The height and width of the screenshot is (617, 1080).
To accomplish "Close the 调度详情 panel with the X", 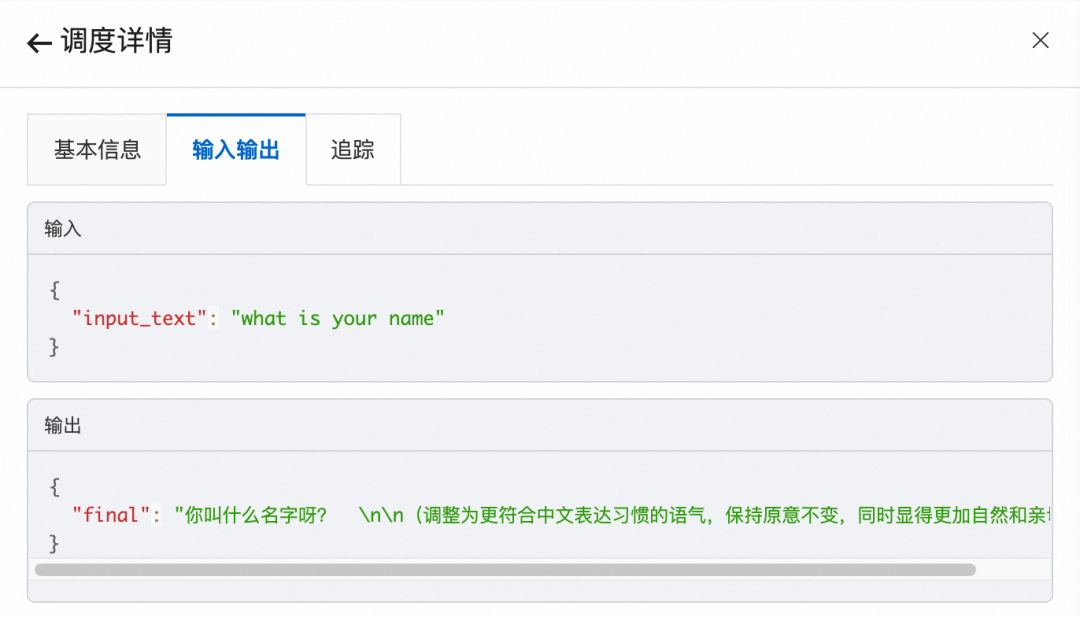I will [1040, 41].
